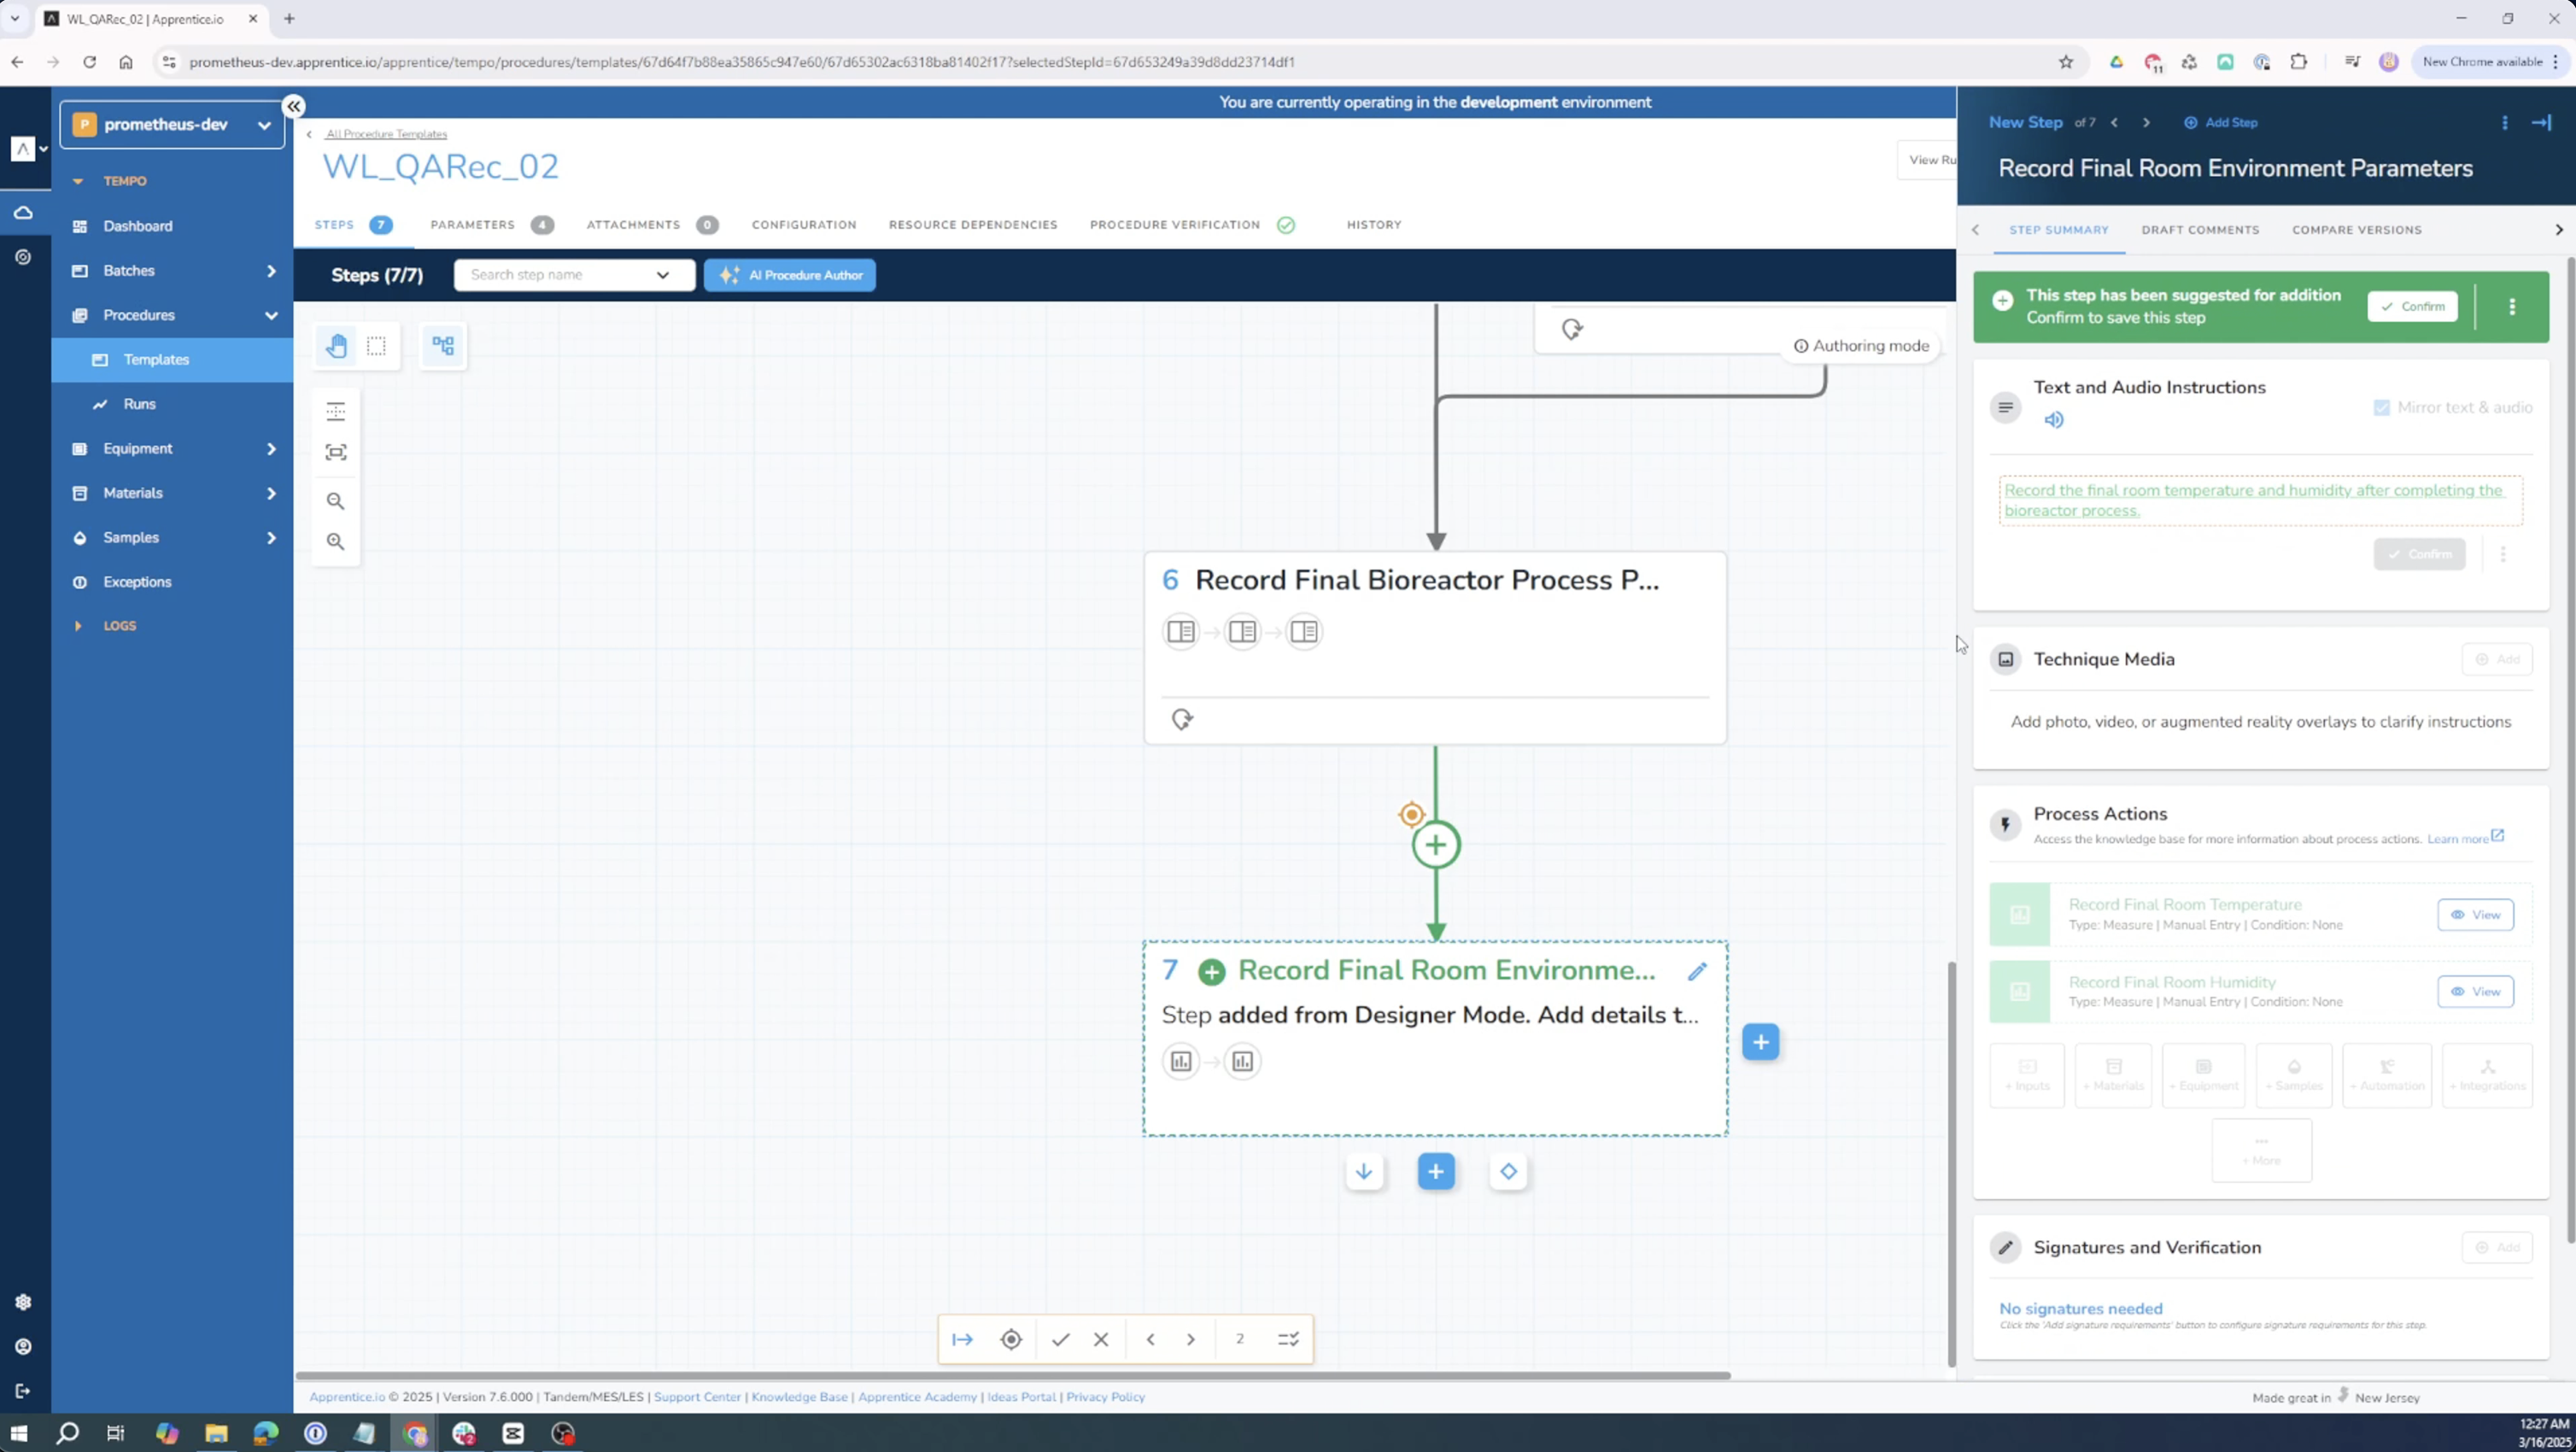This screenshot has height=1452, width=2576.
Task: Click the align steps icon
Action: pos(336,411)
